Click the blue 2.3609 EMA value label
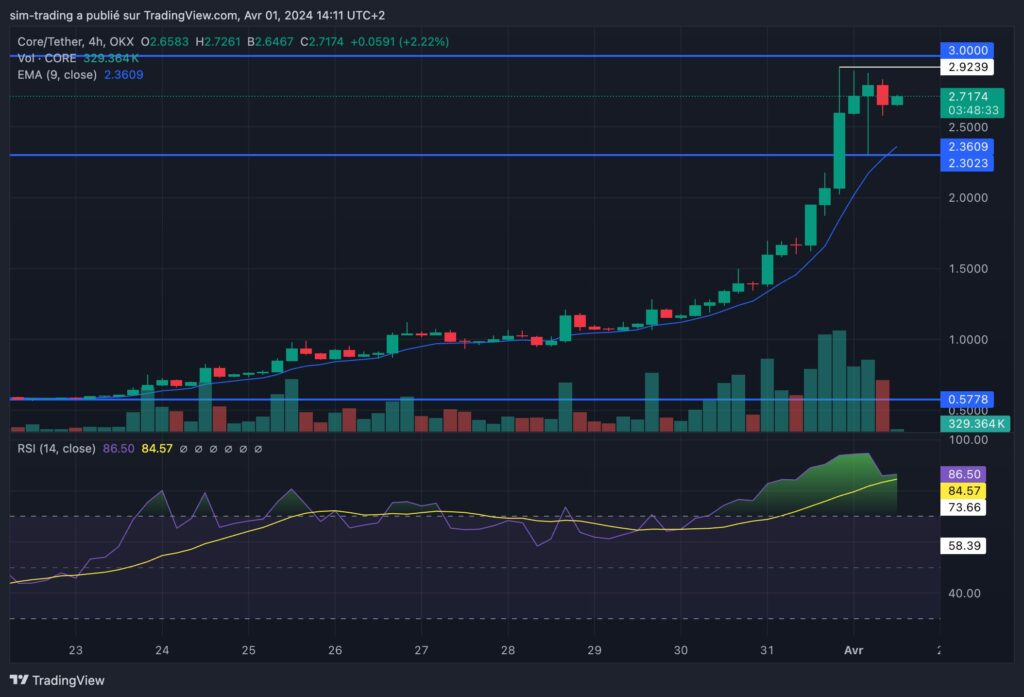Viewport: 1024px width, 697px height. (x=967, y=146)
